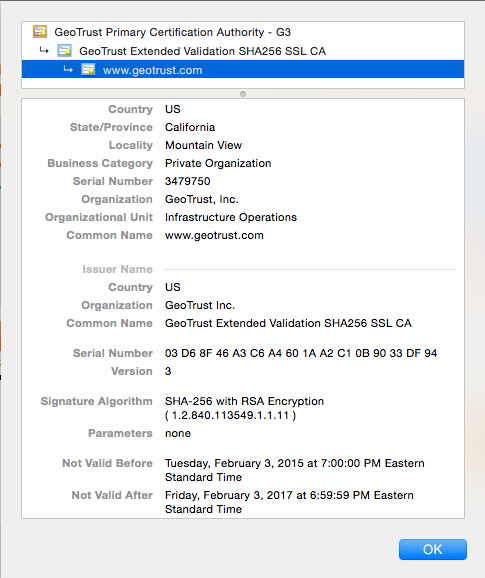Click the Not Valid Before date February 3, 2015
The width and height of the screenshot is (485, 578).
(294, 470)
